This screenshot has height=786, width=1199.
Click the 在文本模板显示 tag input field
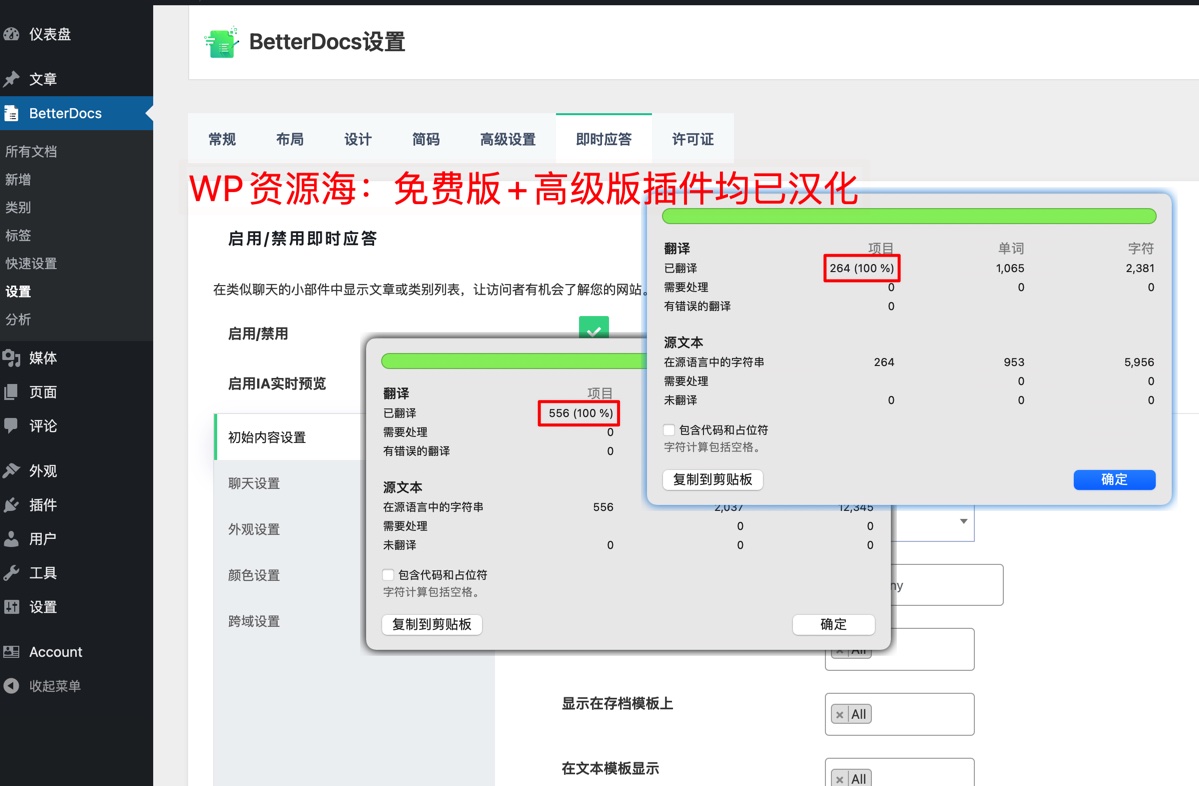(899, 772)
